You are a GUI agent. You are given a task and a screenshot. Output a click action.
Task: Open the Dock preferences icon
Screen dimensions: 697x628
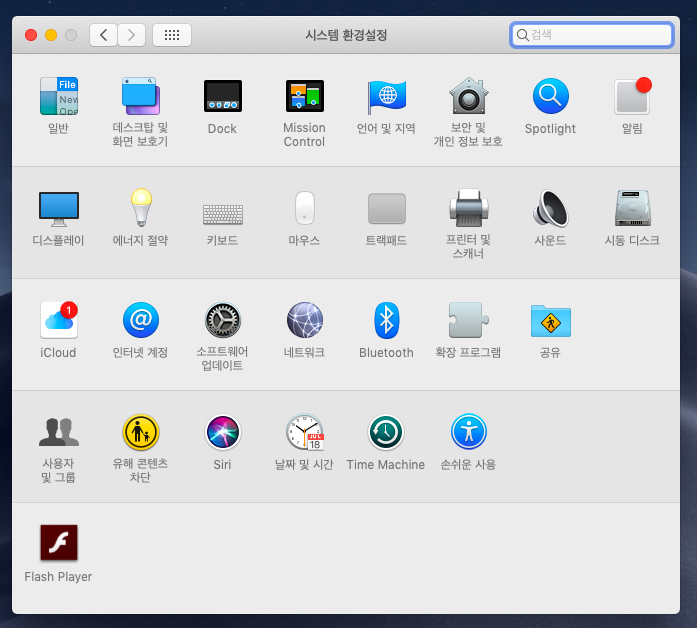(x=223, y=96)
